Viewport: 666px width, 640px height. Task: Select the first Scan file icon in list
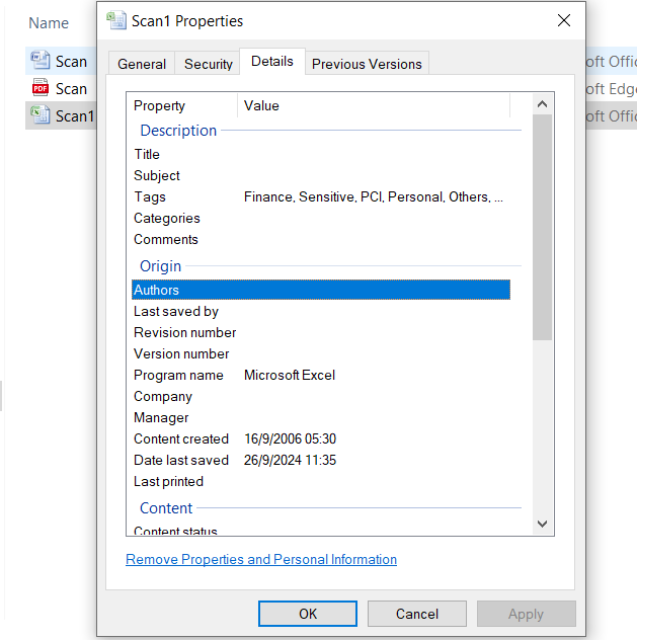coord(40,61)
